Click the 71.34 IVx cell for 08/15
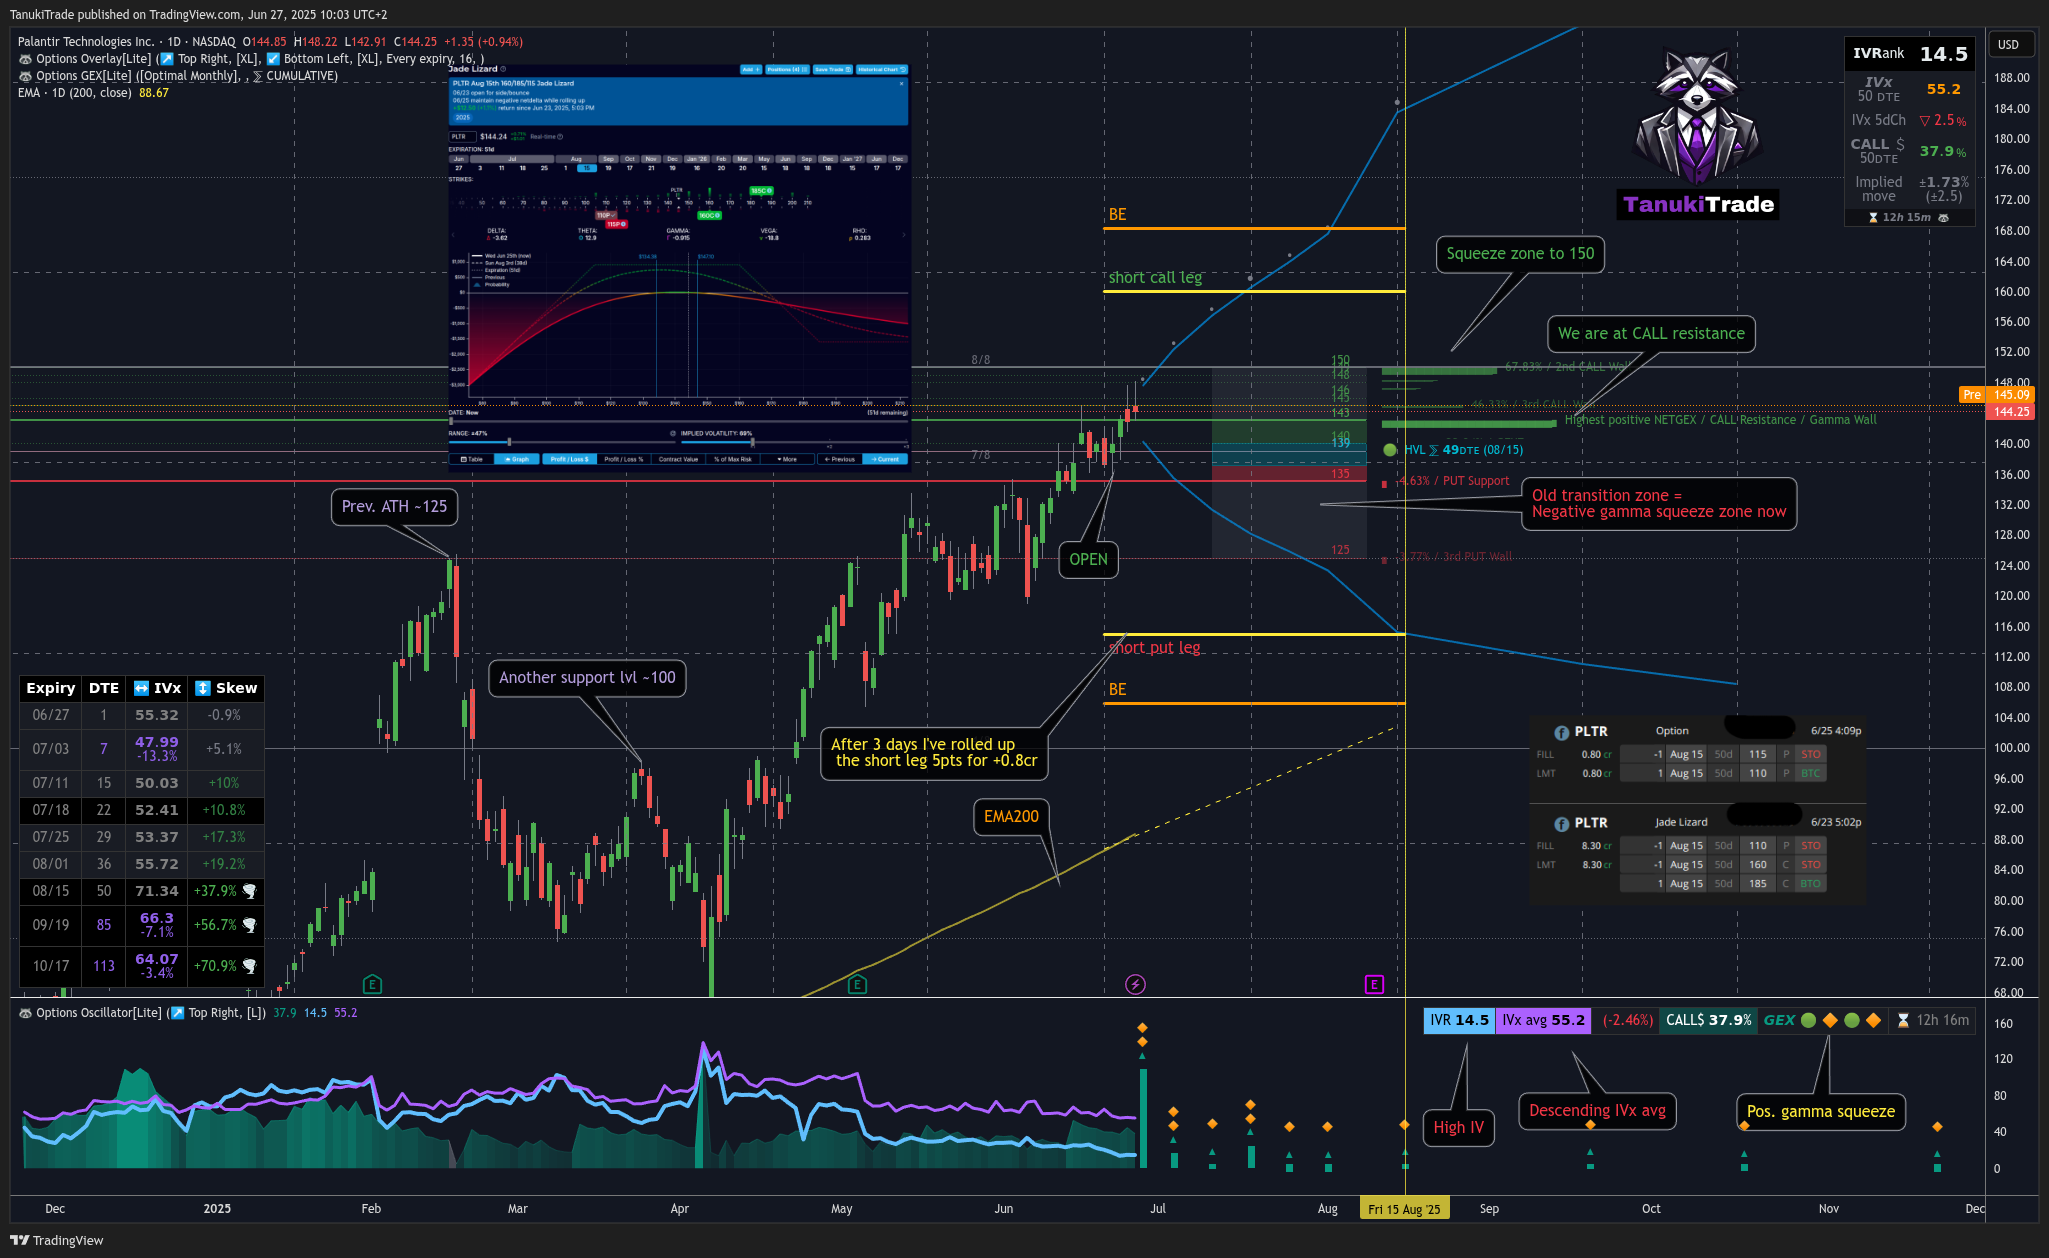Screen dimensions: 2049x1258 (x=157, y=891)
